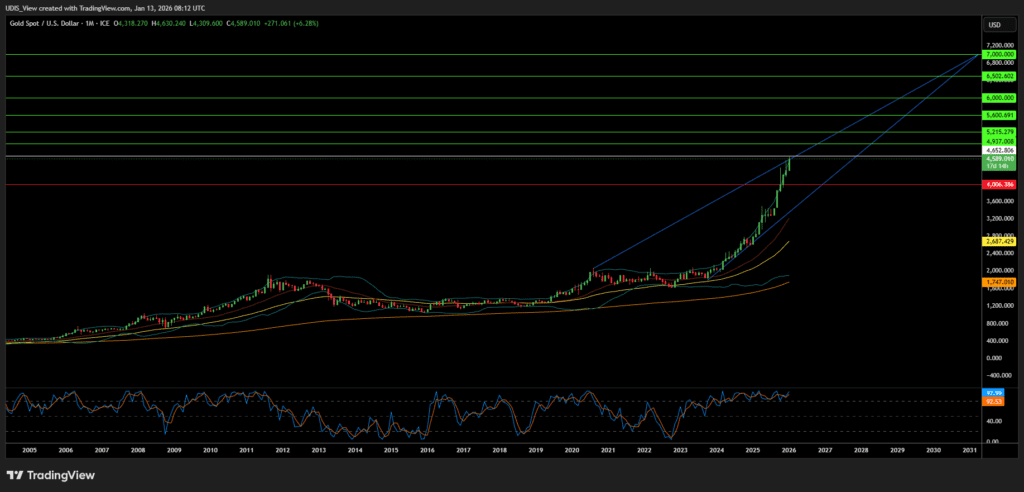Click the yellow 2,687.429 moving average label
The height and width of the screenshot is (492, 1024).
click(999, 241)
